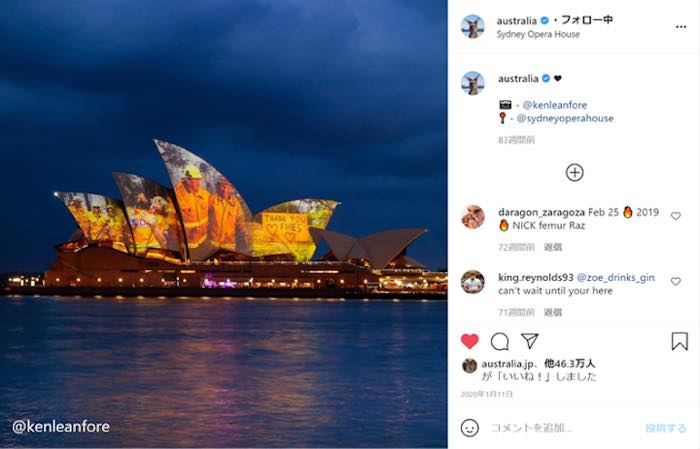Click the @kenleanfore mention link
This screenshot has height=449, width=700.
click(x=555, y=105)
